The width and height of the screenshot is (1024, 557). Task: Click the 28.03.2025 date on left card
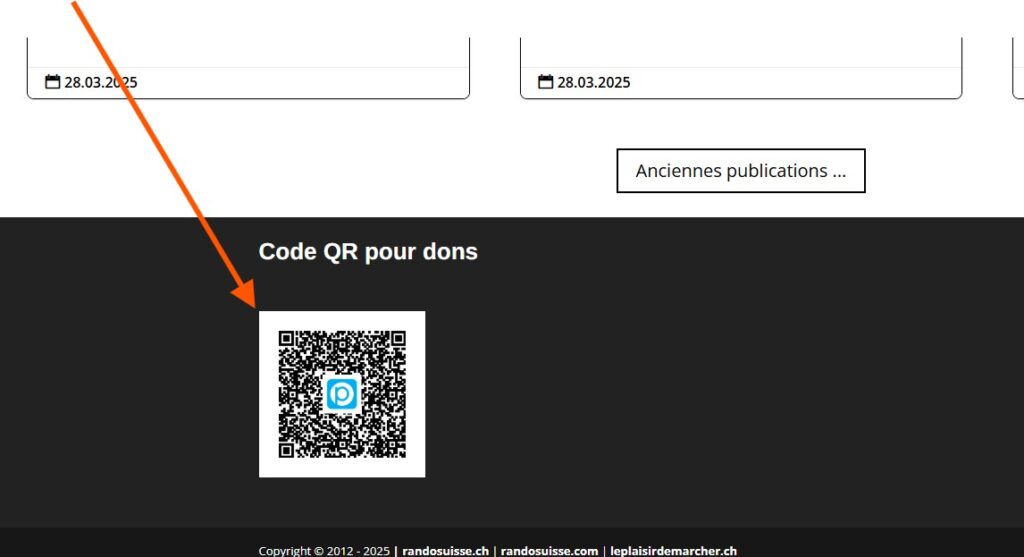101,82
